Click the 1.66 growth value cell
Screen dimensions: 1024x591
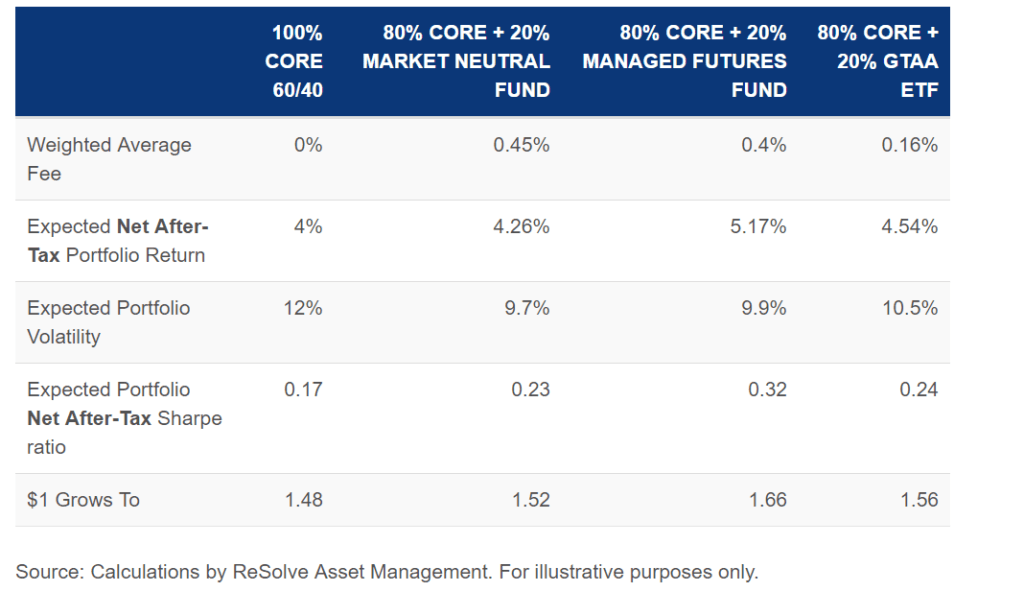(x=767, y=499)
